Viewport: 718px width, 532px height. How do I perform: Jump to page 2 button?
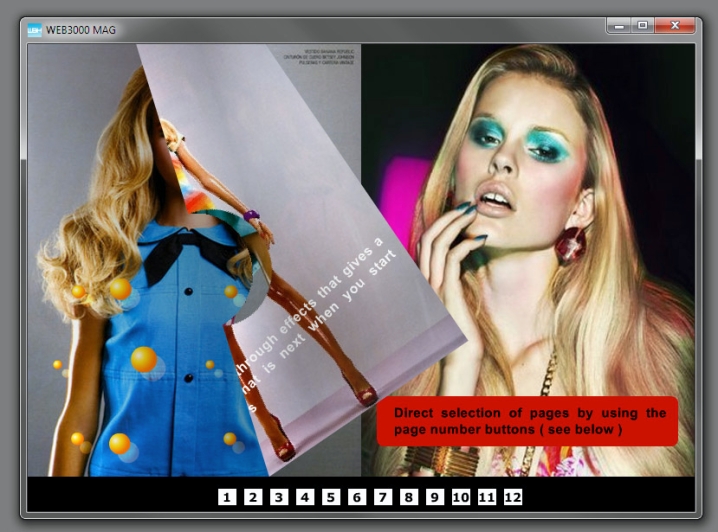pos(253,496)
